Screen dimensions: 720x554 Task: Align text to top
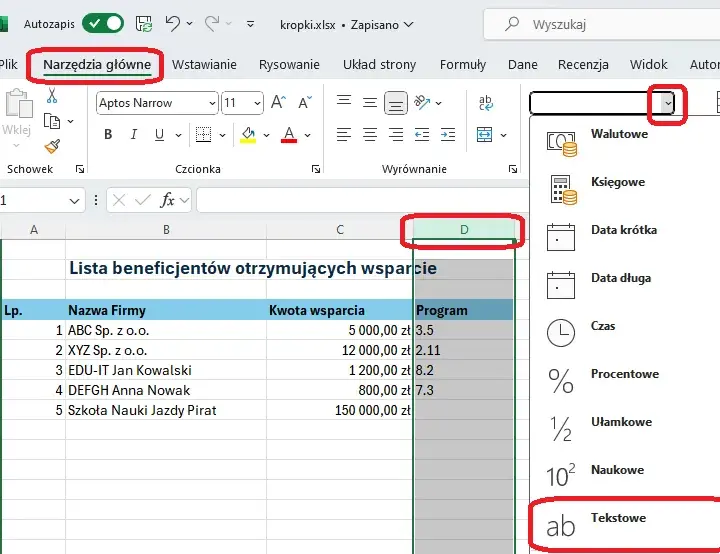[x=344, y=101]
